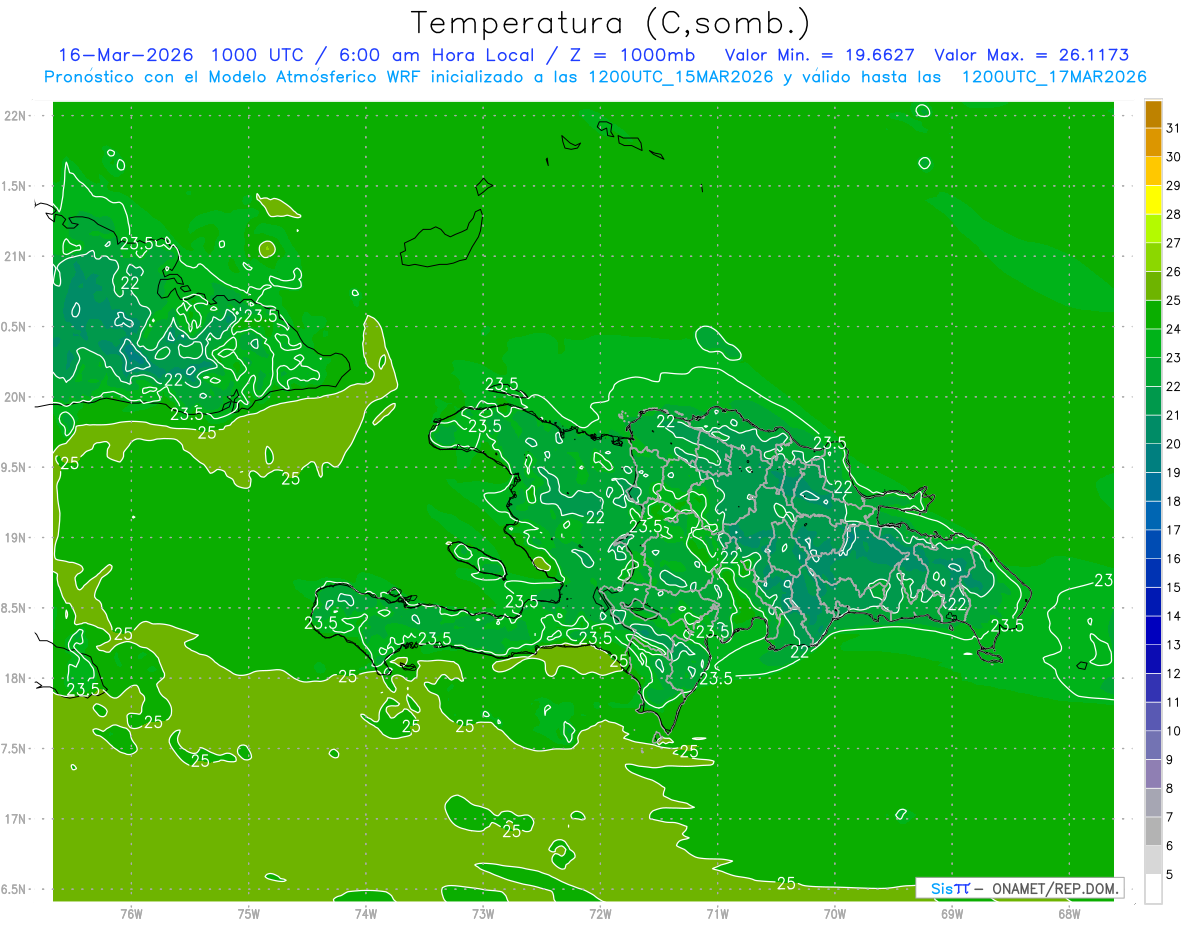Click the '76W' longitude axis label
This screenshot has width=1200, height=927.
point(131,913)
